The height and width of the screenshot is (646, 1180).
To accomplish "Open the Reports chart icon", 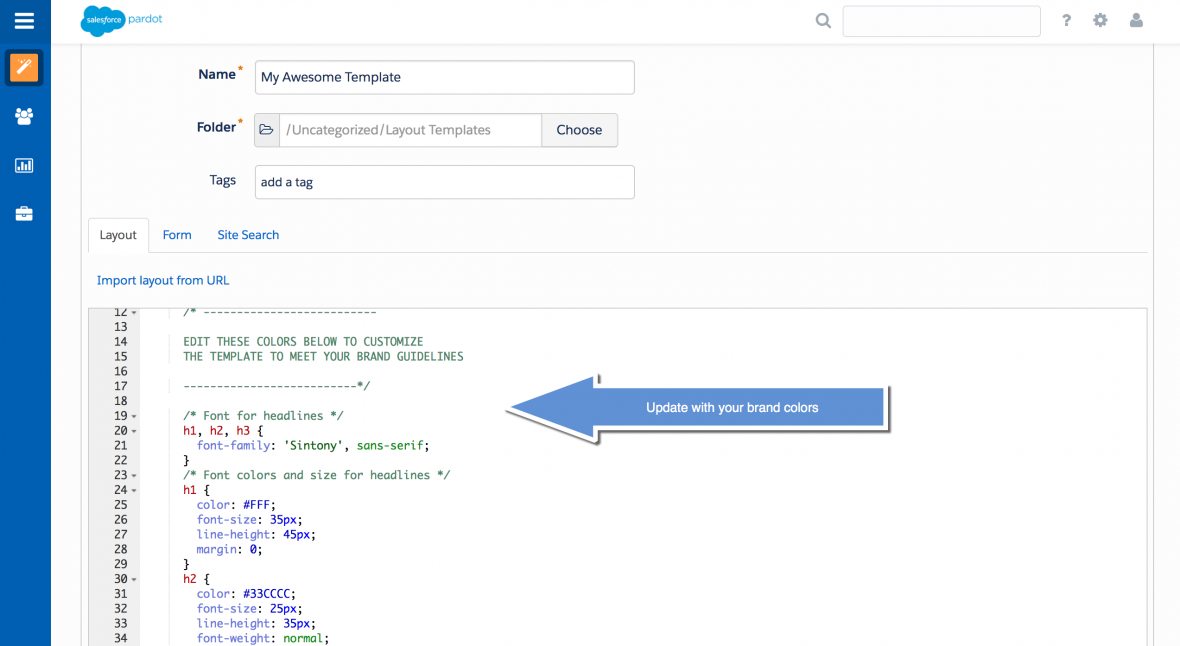I will click(x=24, y=165).
